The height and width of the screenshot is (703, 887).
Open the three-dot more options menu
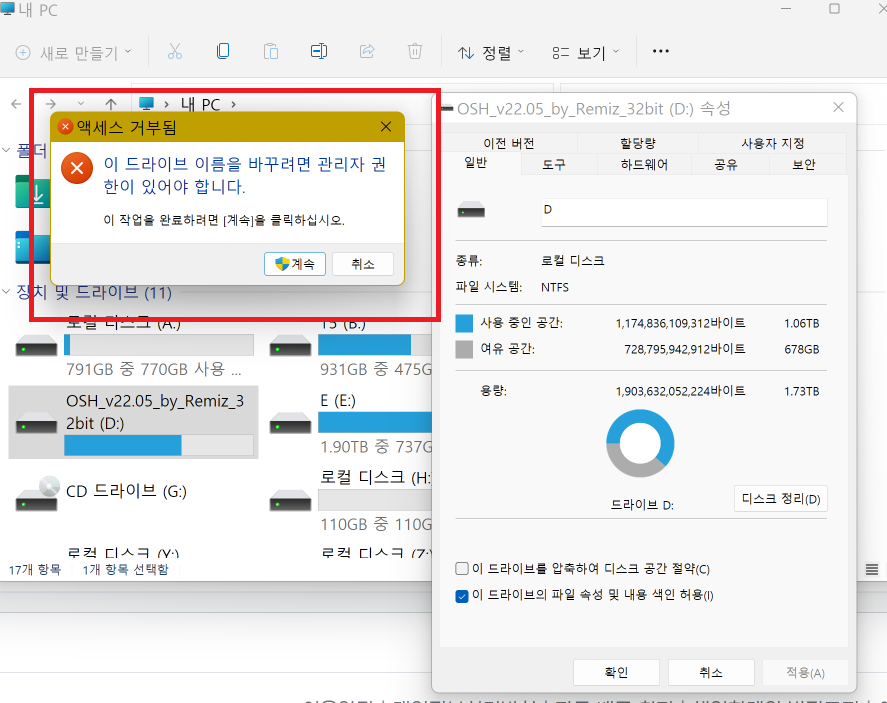660,51
